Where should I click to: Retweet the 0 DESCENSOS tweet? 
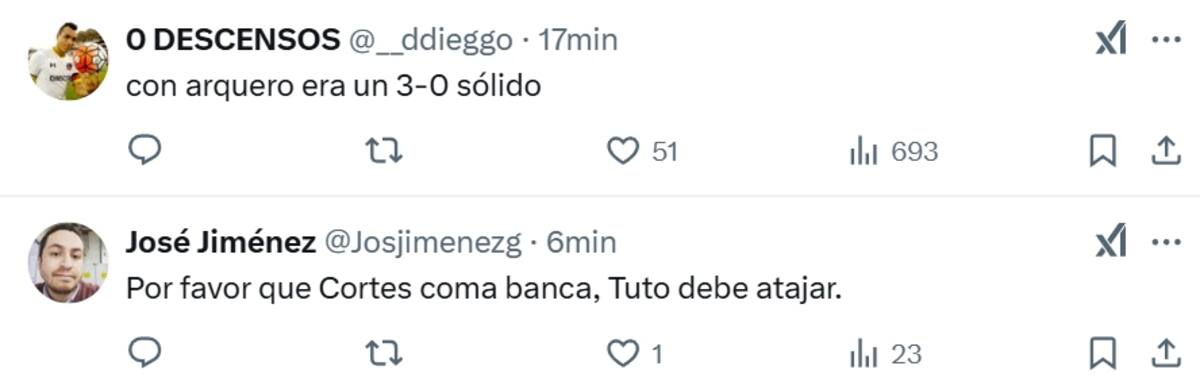pos(383,151)
